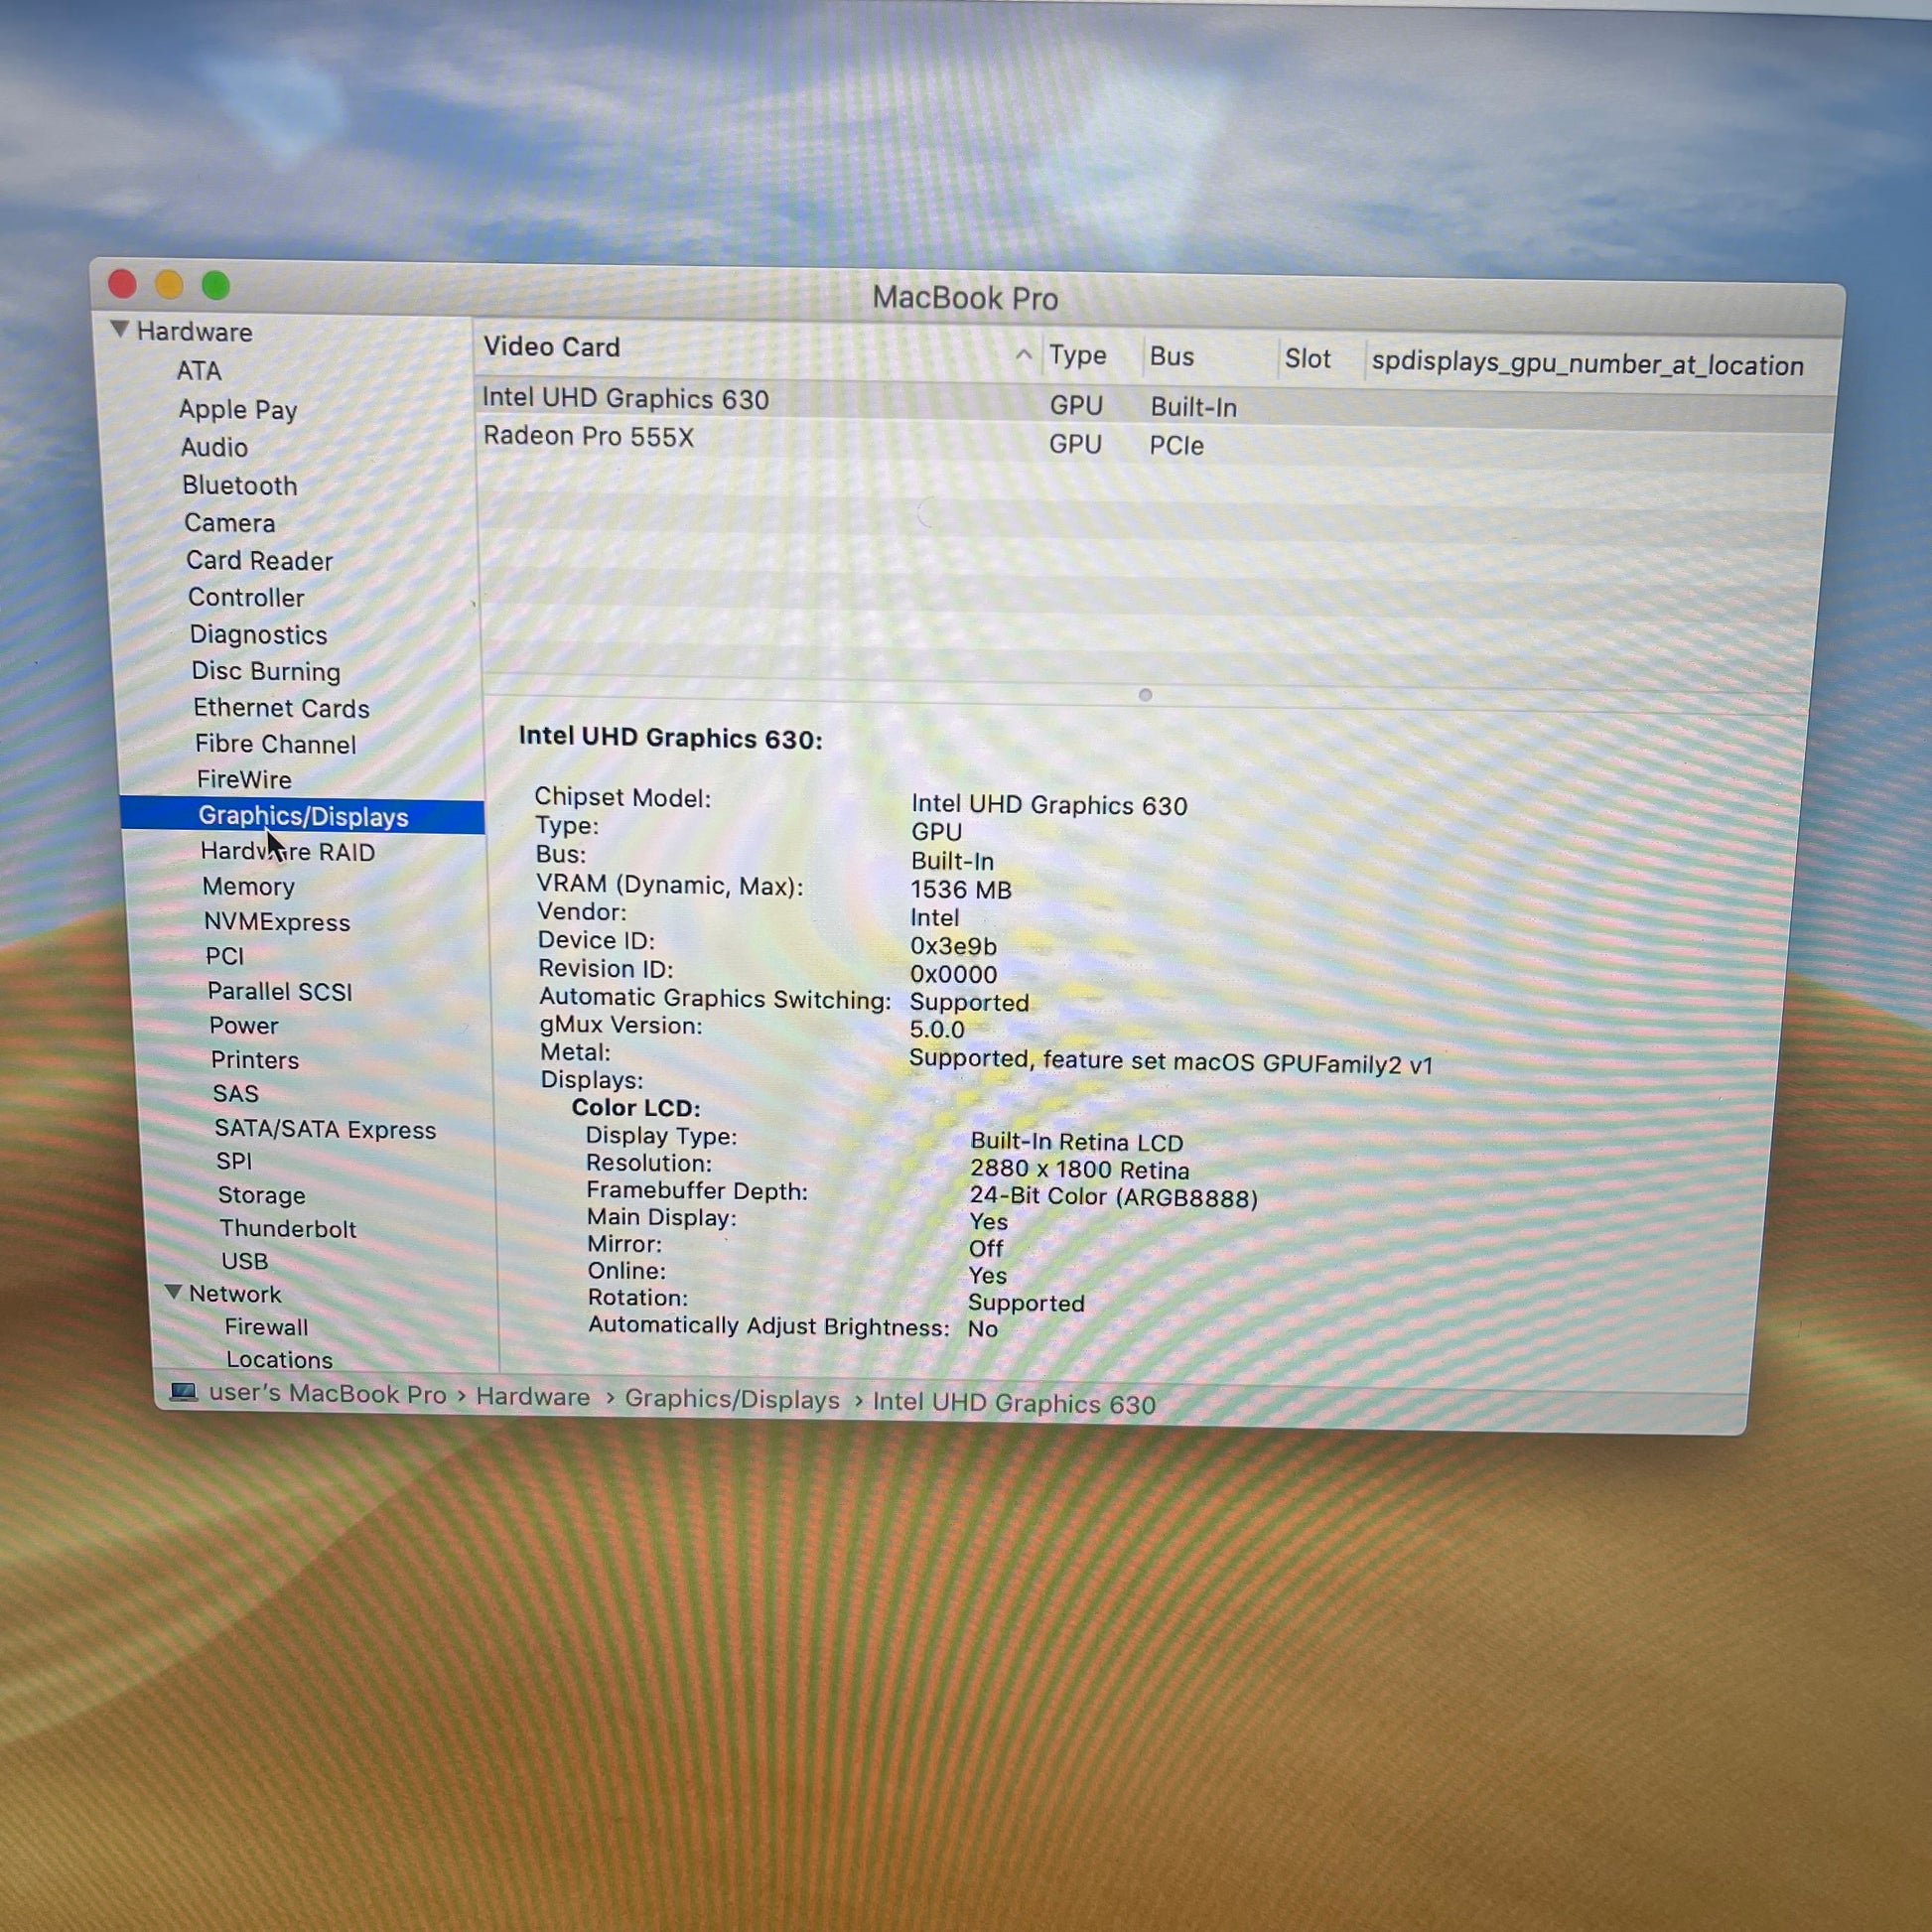
Task: Open Hardware RAID in the sidebar
Action: pos(288,852)
